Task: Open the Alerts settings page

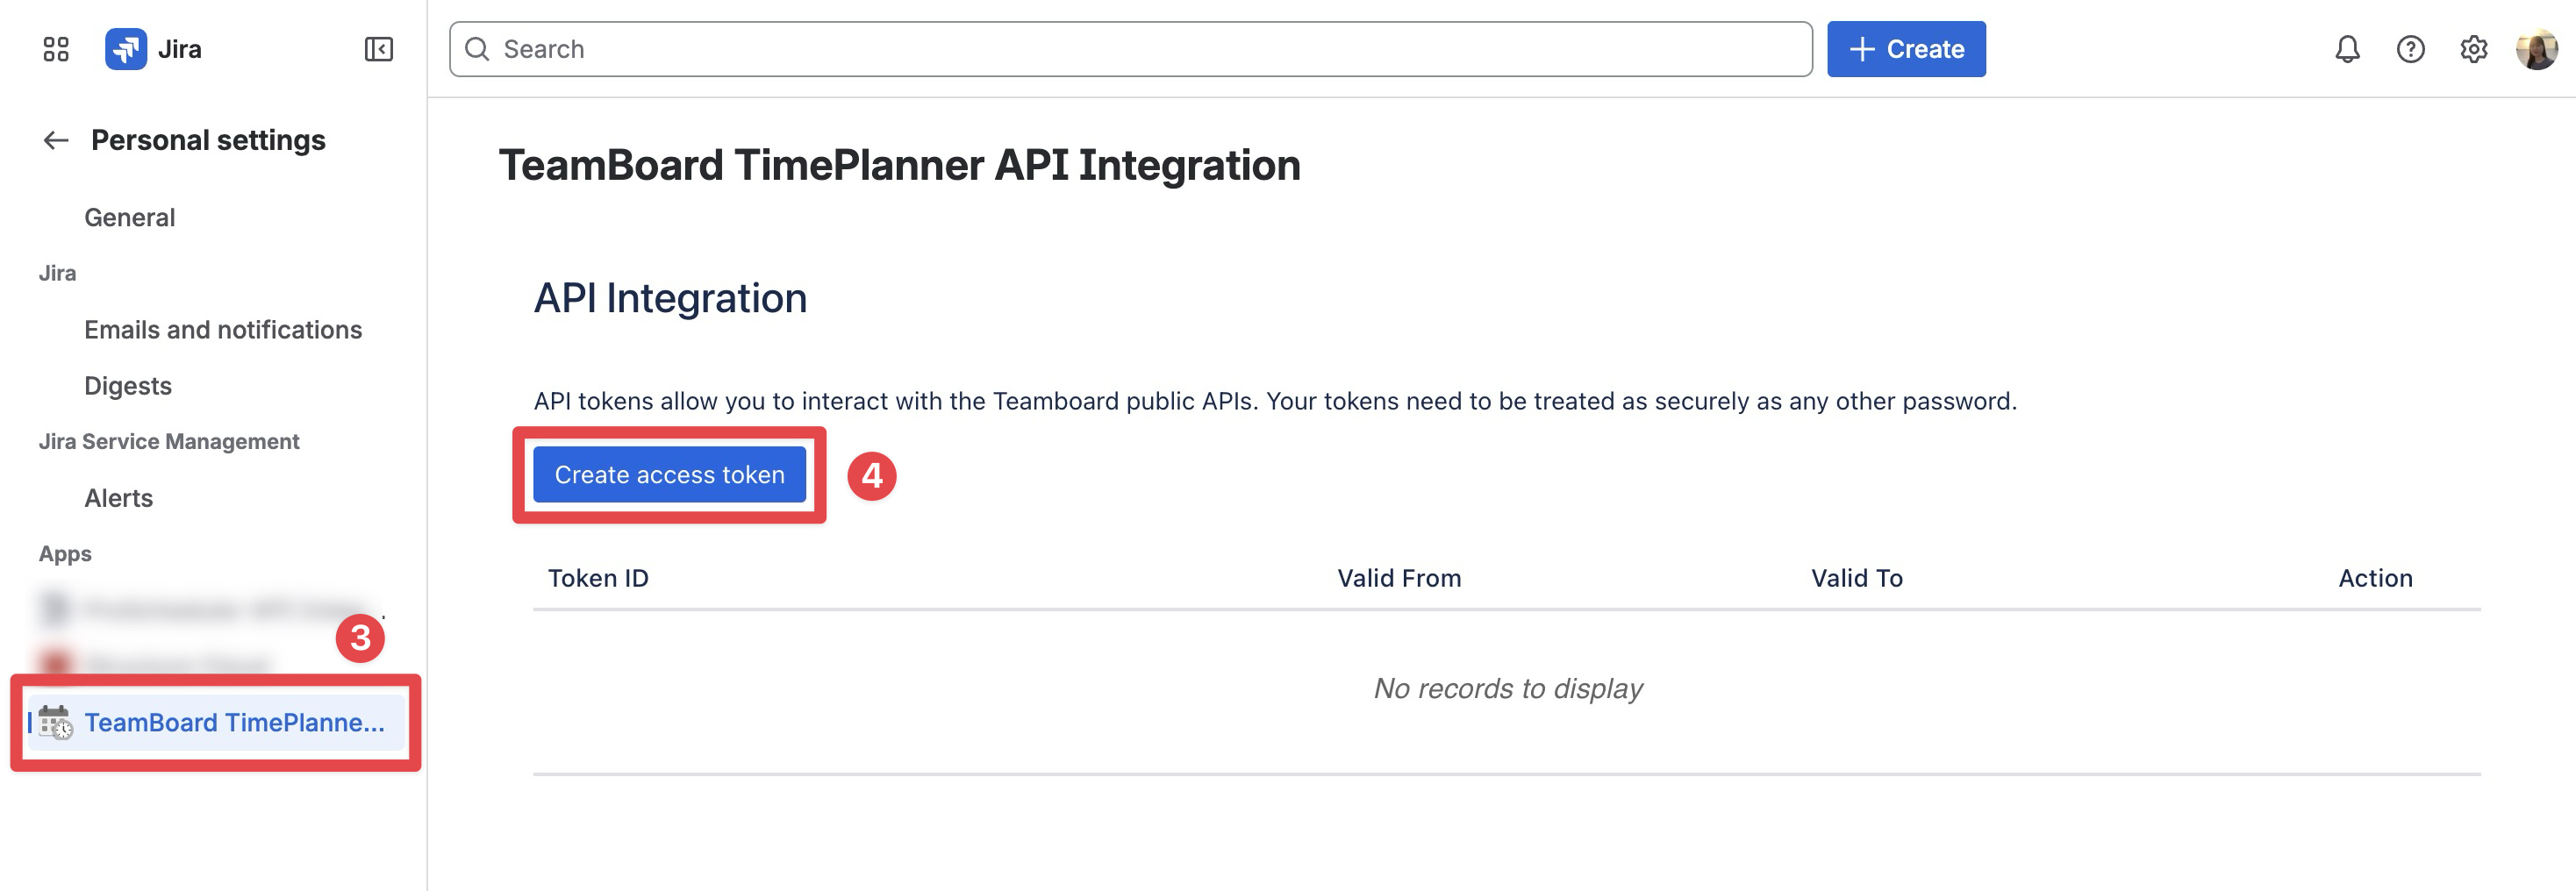Action: tap(119, 498)
